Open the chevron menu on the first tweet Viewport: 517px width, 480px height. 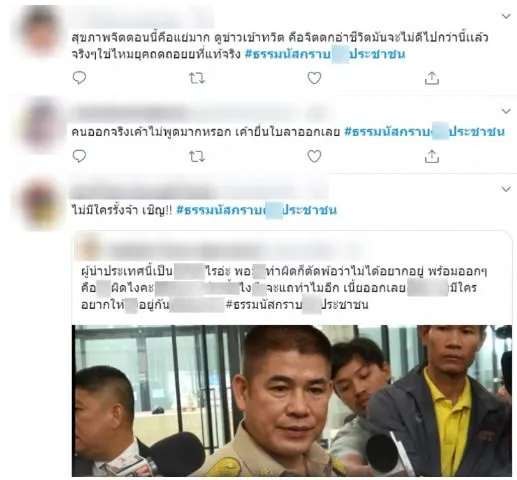[x=506, y=16]
